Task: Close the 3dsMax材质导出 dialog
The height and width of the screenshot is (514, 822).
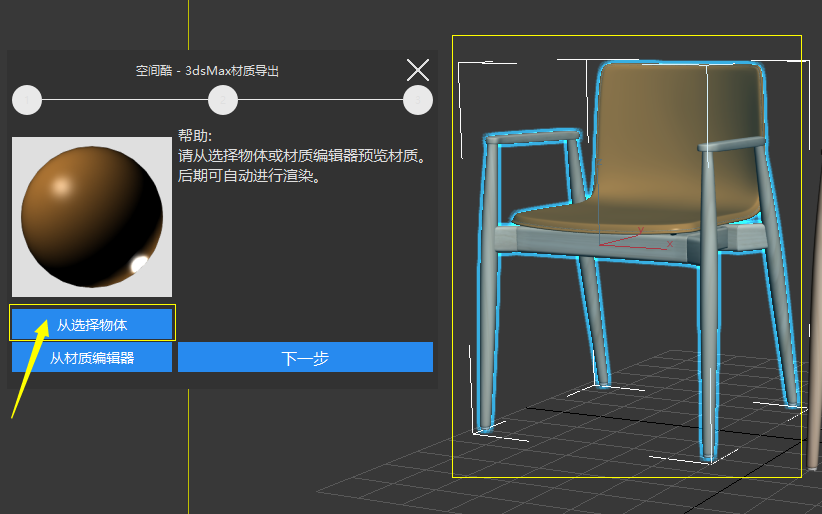Action: coord(418,70)
